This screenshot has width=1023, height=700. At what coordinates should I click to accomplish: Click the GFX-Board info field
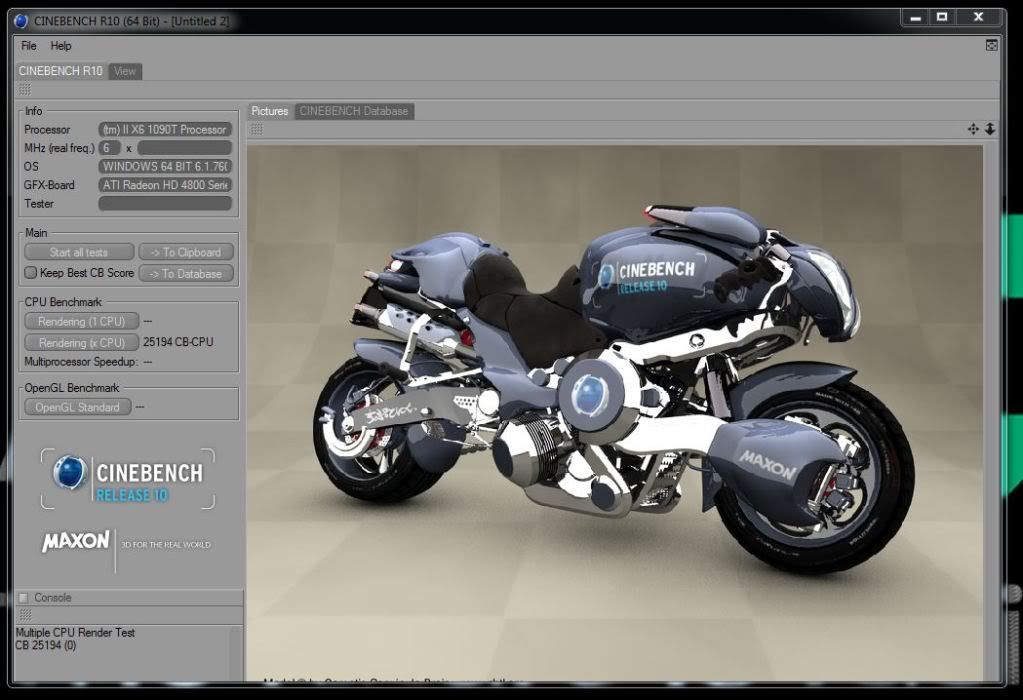165,185
